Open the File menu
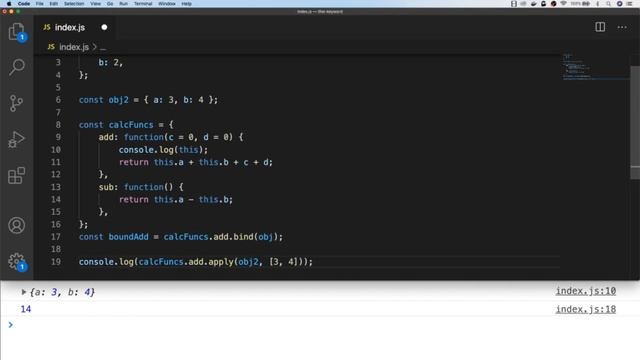640x360 pixels. tap(40, 4)
